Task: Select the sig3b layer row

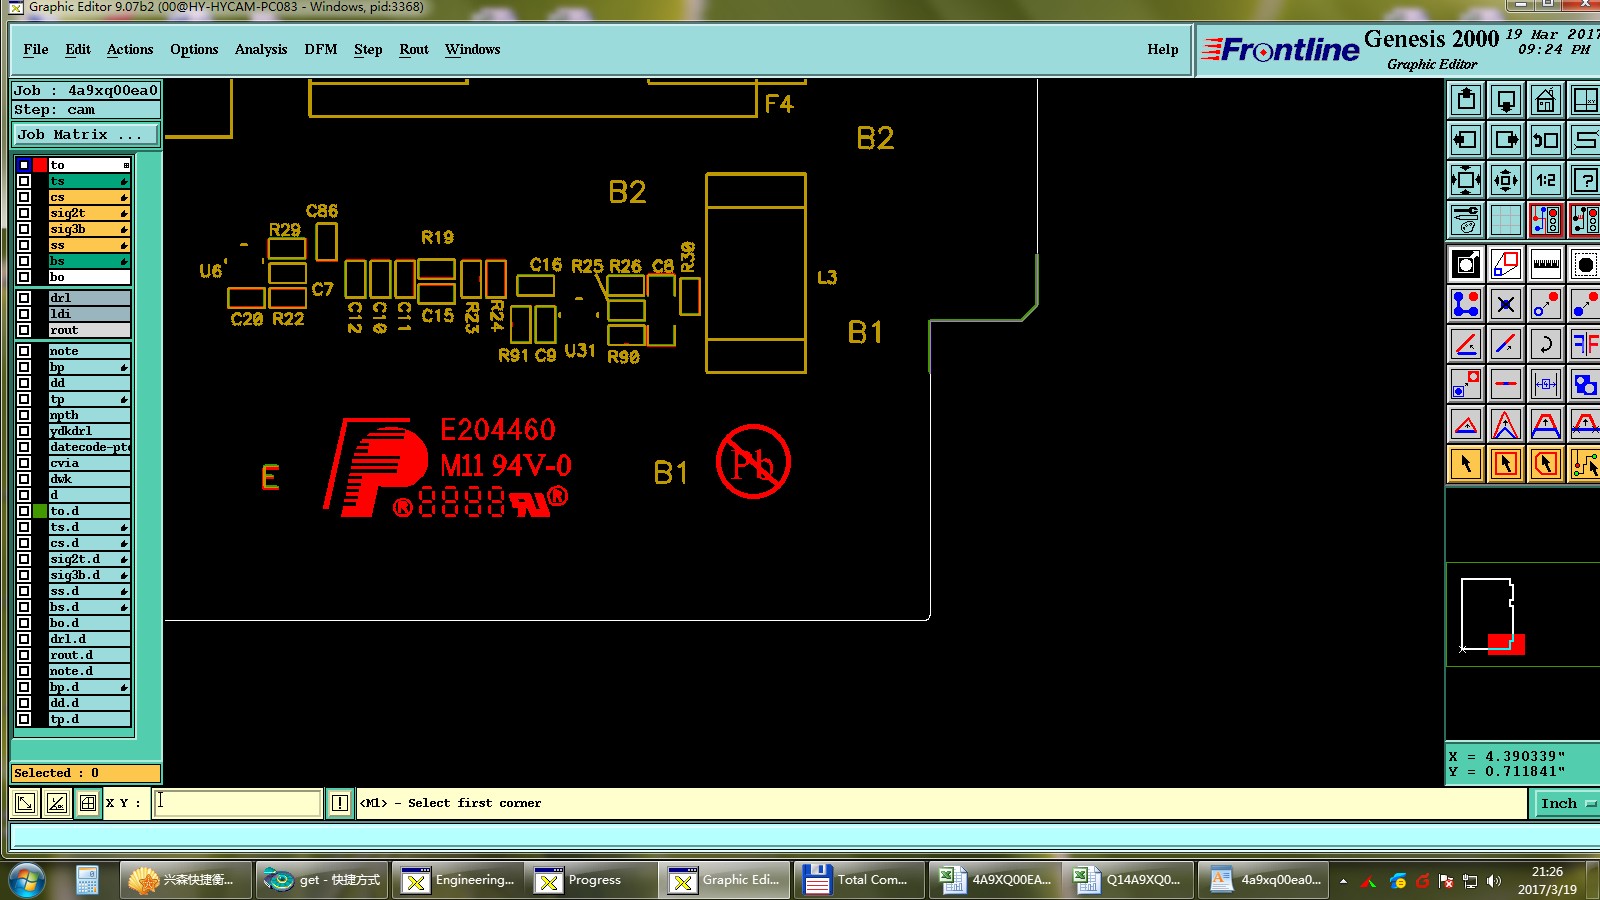Action: tap(90, 229)
